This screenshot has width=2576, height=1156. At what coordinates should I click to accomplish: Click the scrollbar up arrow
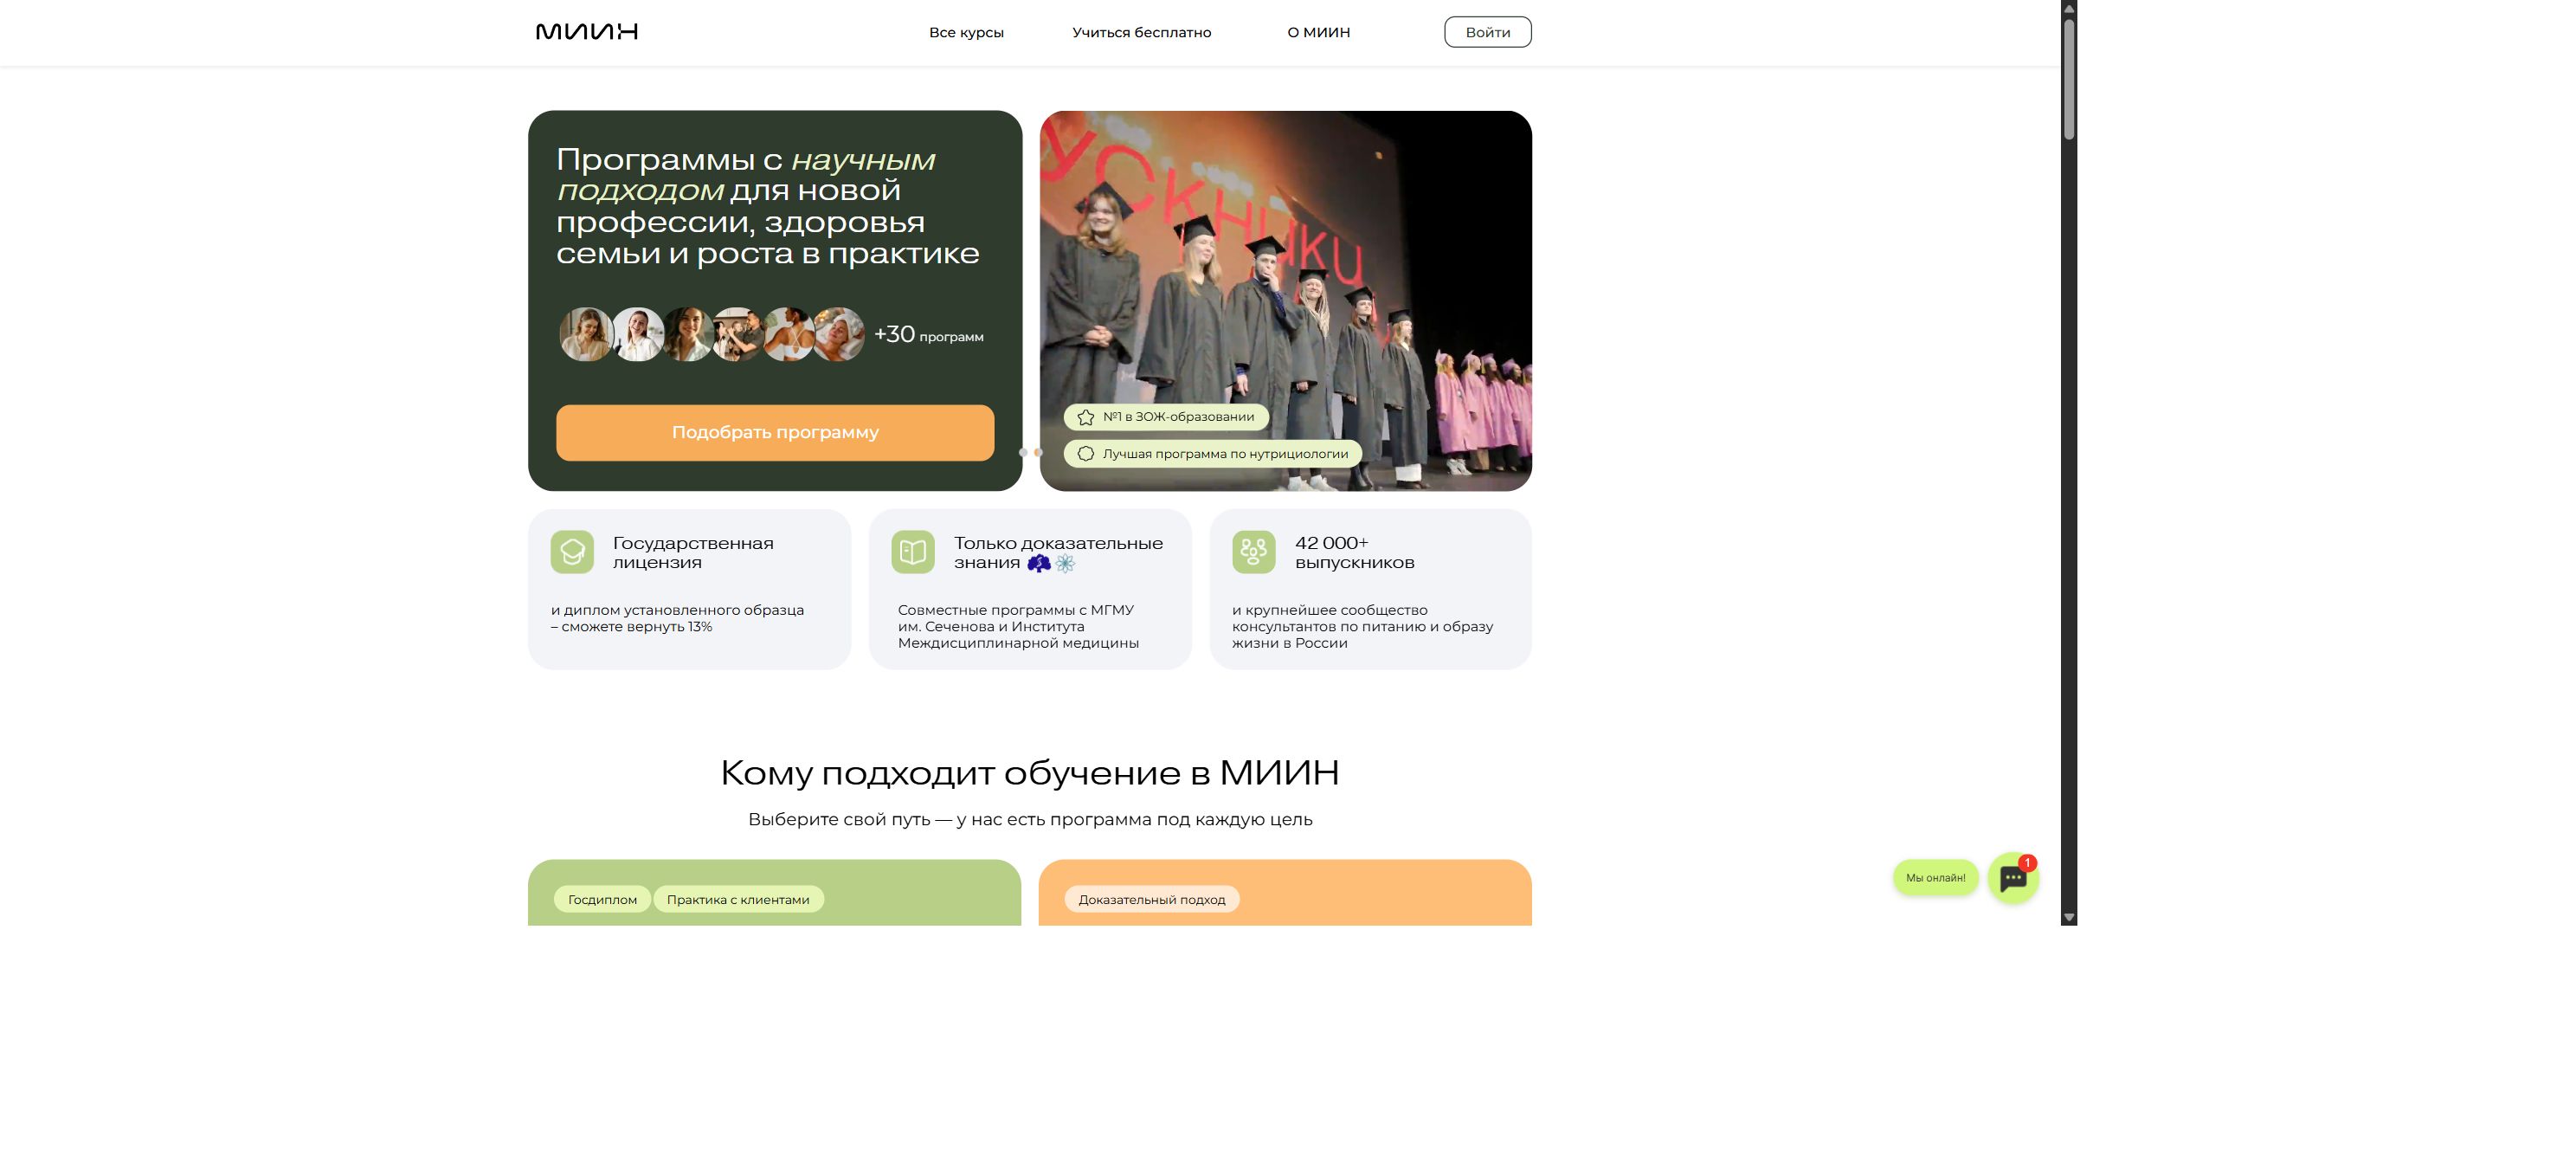2069,7
